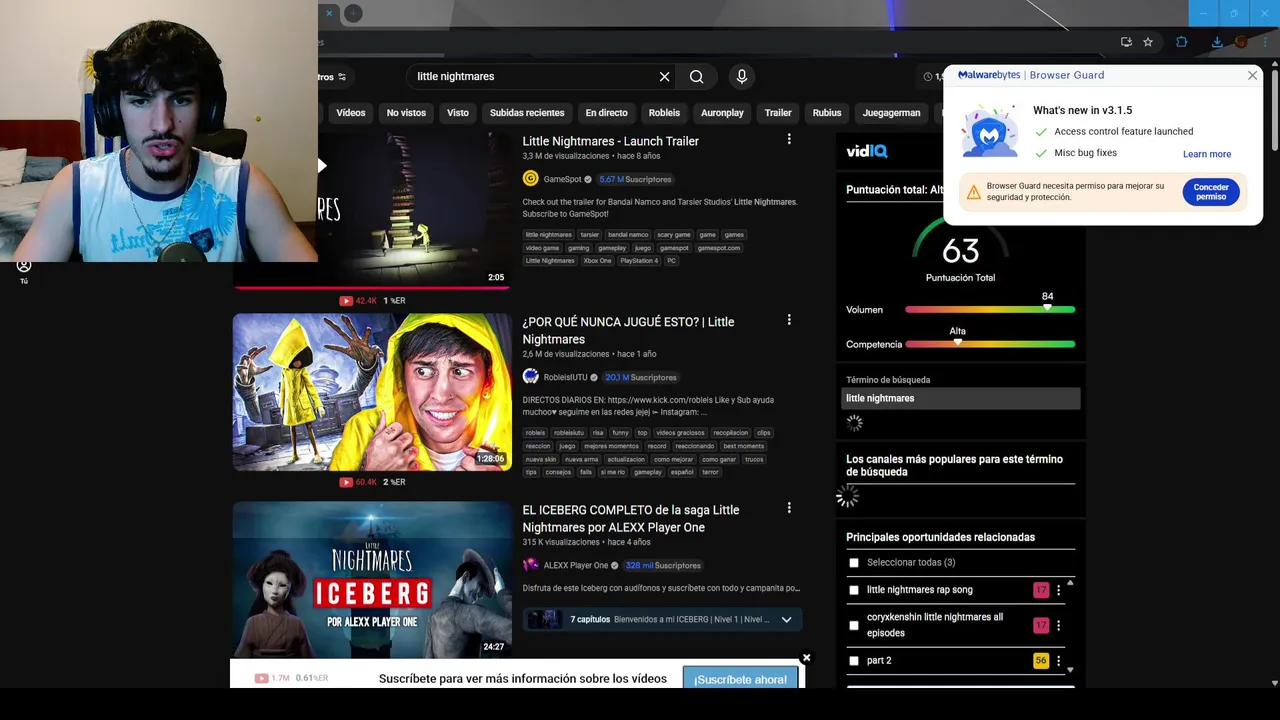Screen dimensions: 1280x720
Task: Open the browser profile avatar
Action: 1241,42
